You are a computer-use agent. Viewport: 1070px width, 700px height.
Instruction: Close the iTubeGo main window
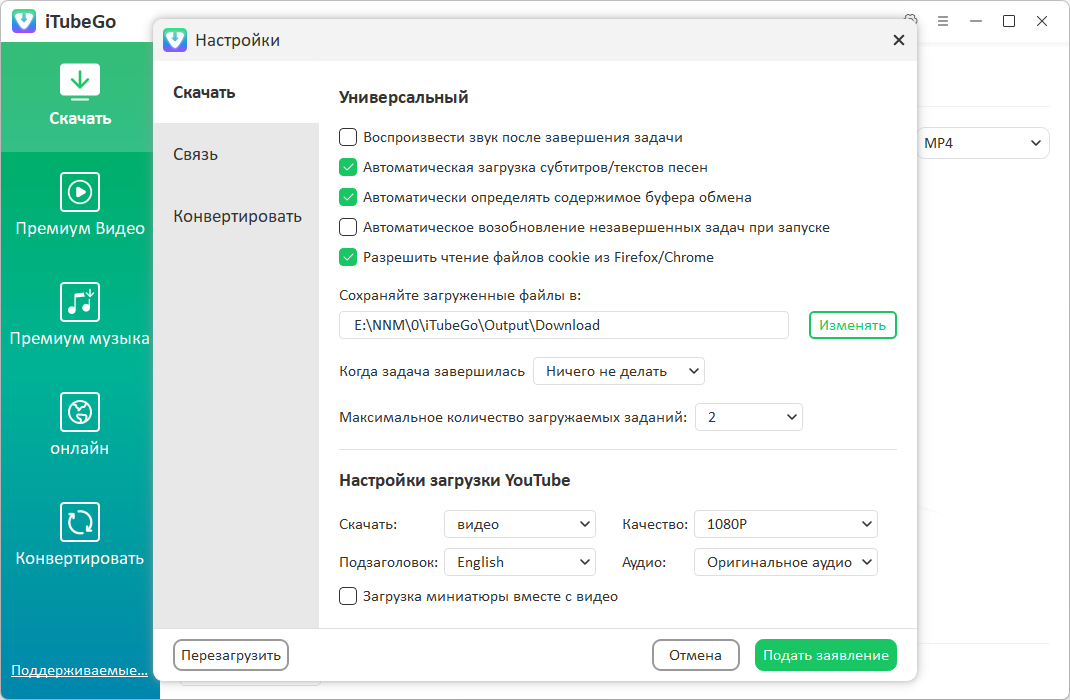1041,21
